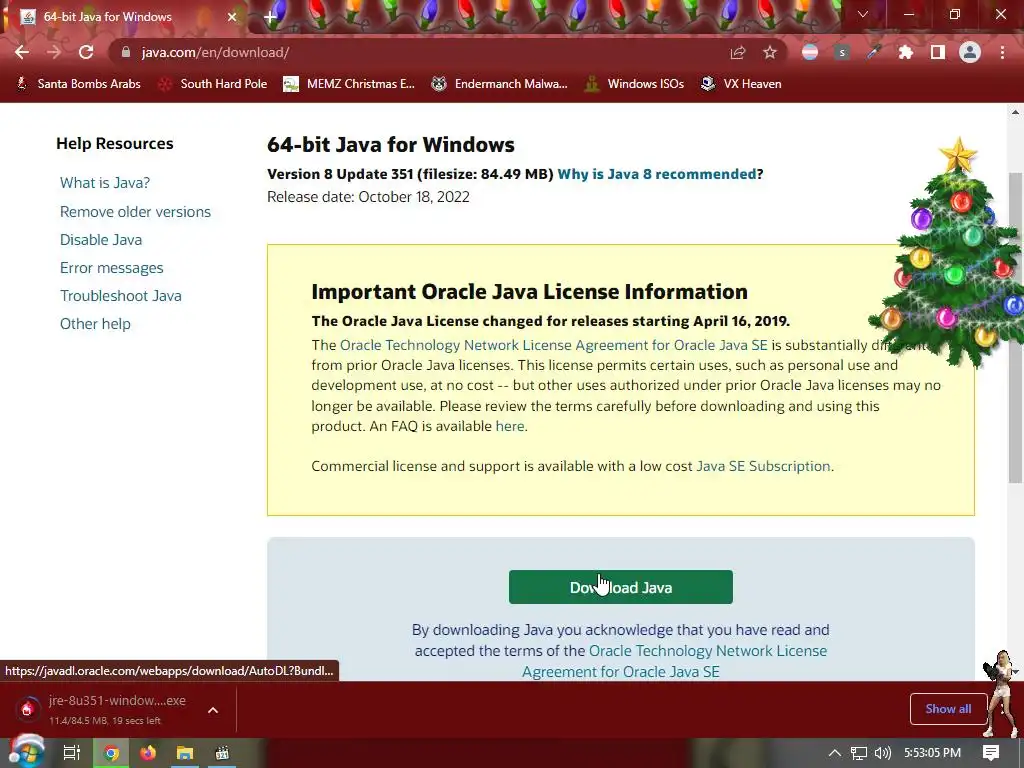
Task: Toggle the browser side panel icon
Action: tap(938, 52)
